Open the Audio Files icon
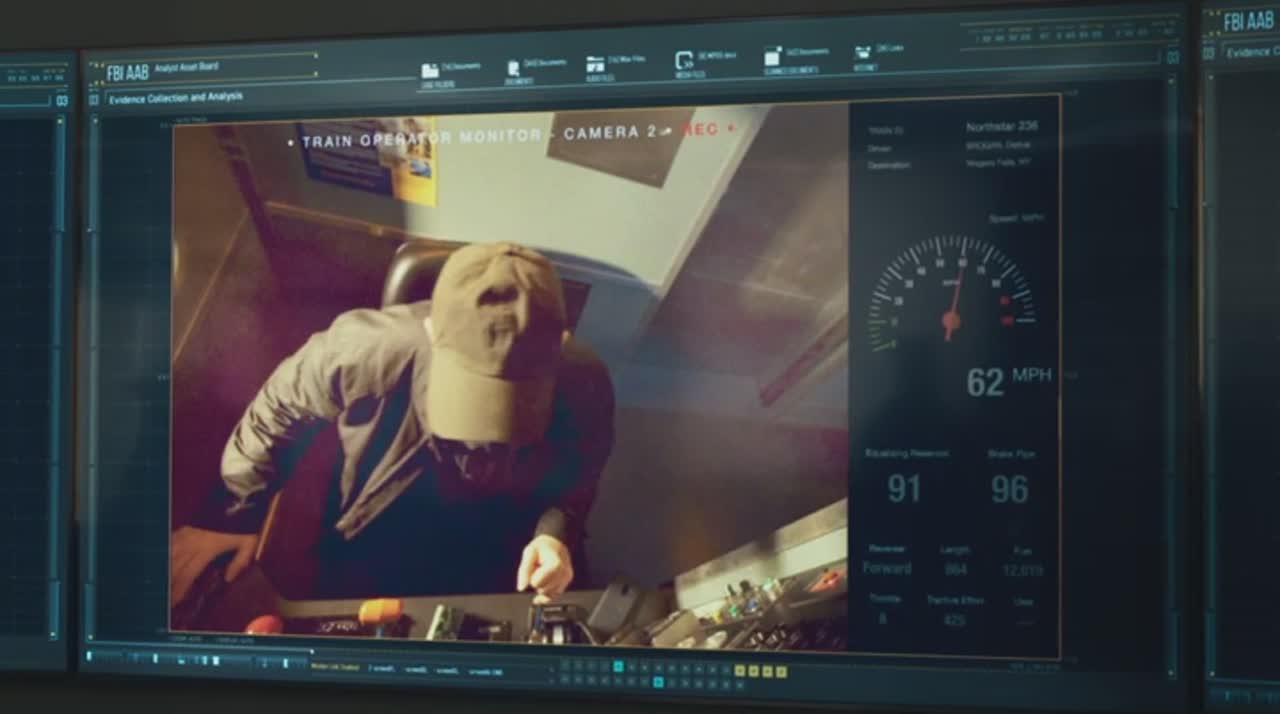 (x=595, y=65)
